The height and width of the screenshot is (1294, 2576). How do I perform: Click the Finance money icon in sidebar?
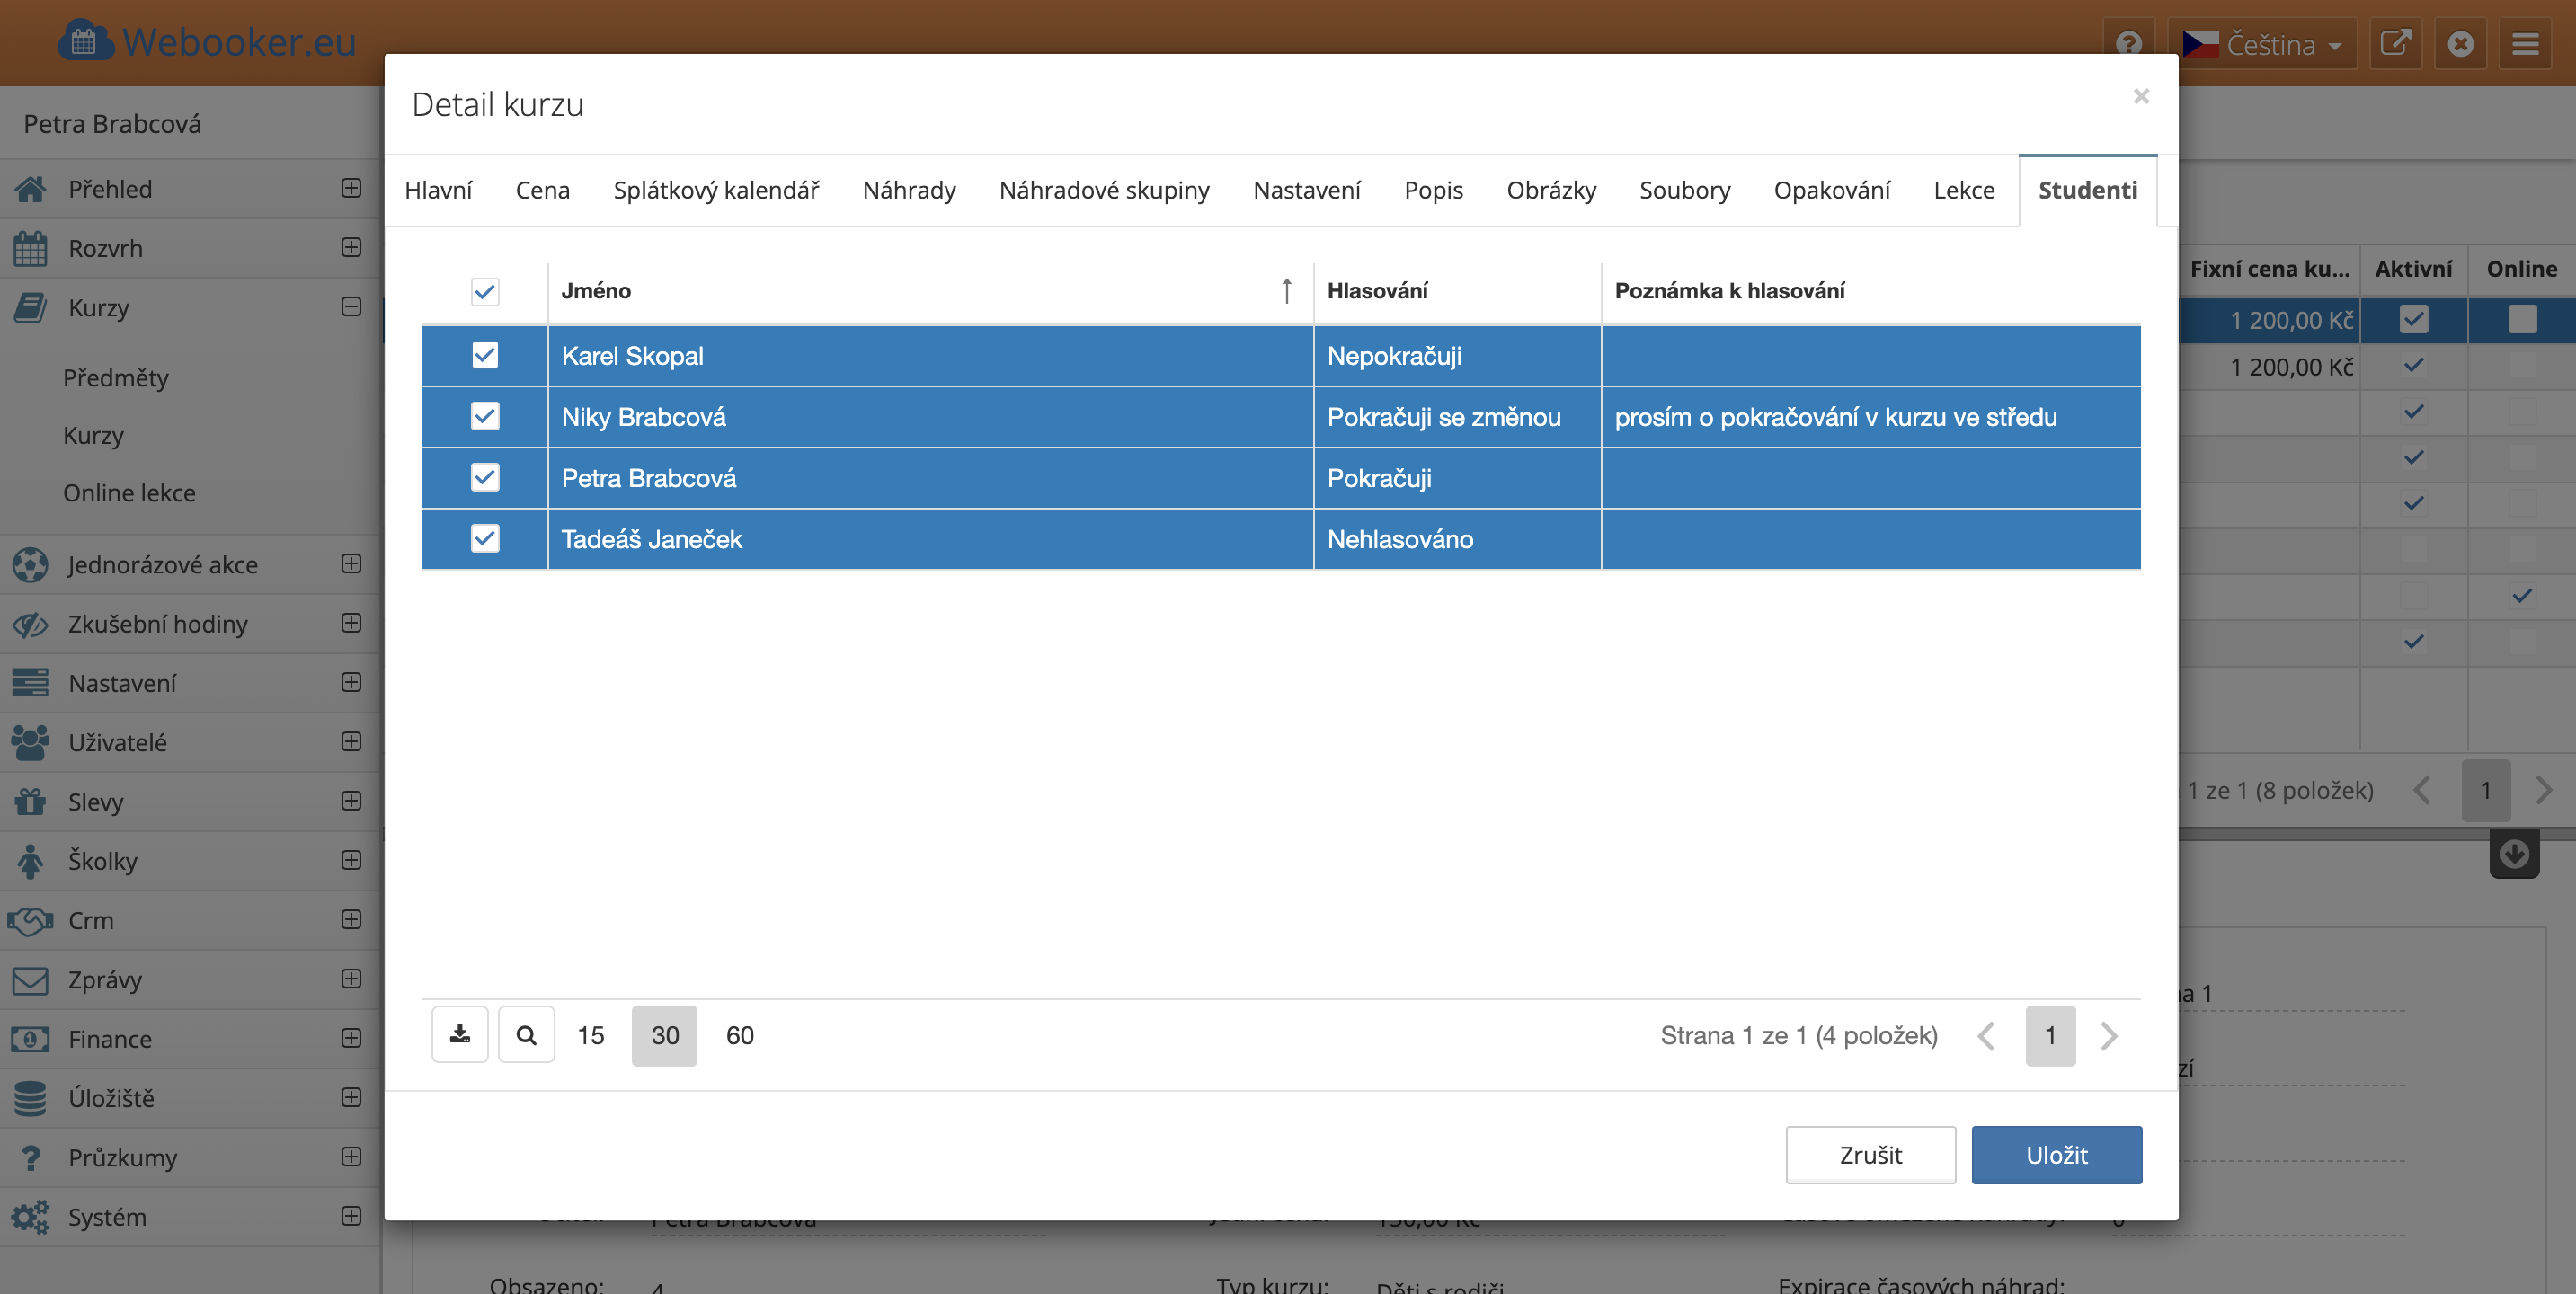pyautogui.click(x=30, y=1039)
